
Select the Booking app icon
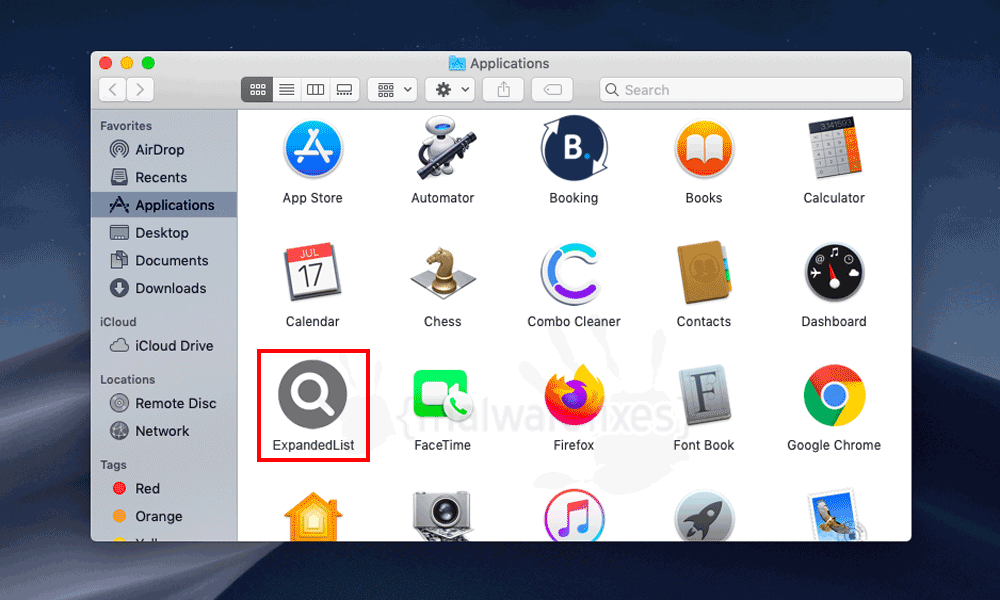(574, 148)
